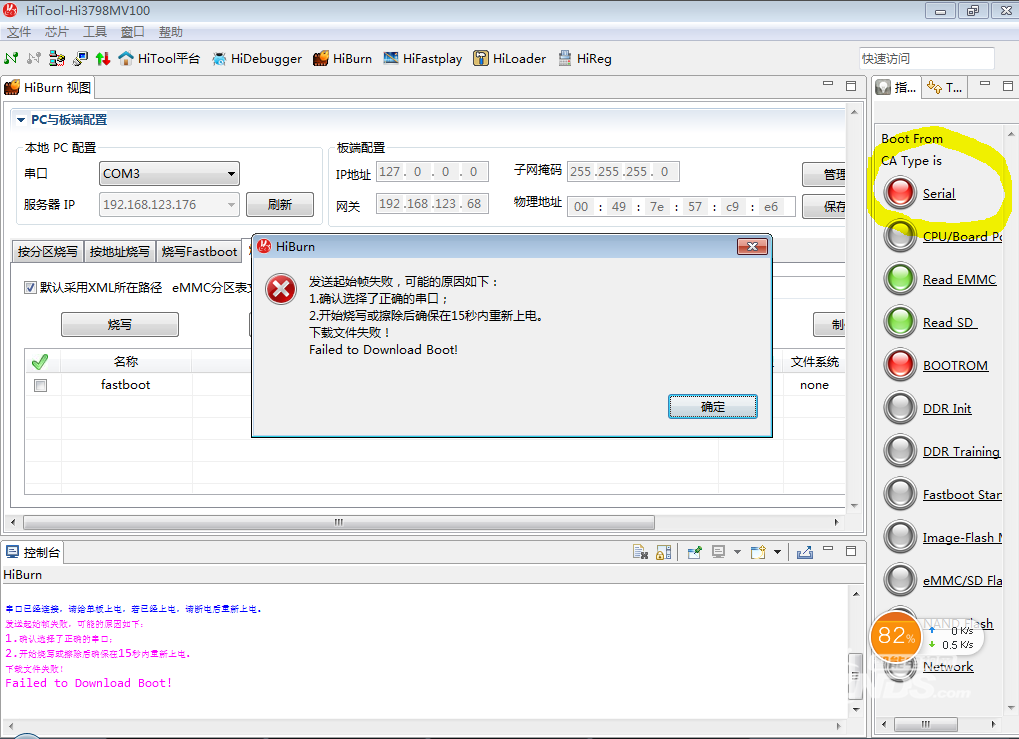
Task: Click the Serial status indicator light
Action: click(900, 192)
